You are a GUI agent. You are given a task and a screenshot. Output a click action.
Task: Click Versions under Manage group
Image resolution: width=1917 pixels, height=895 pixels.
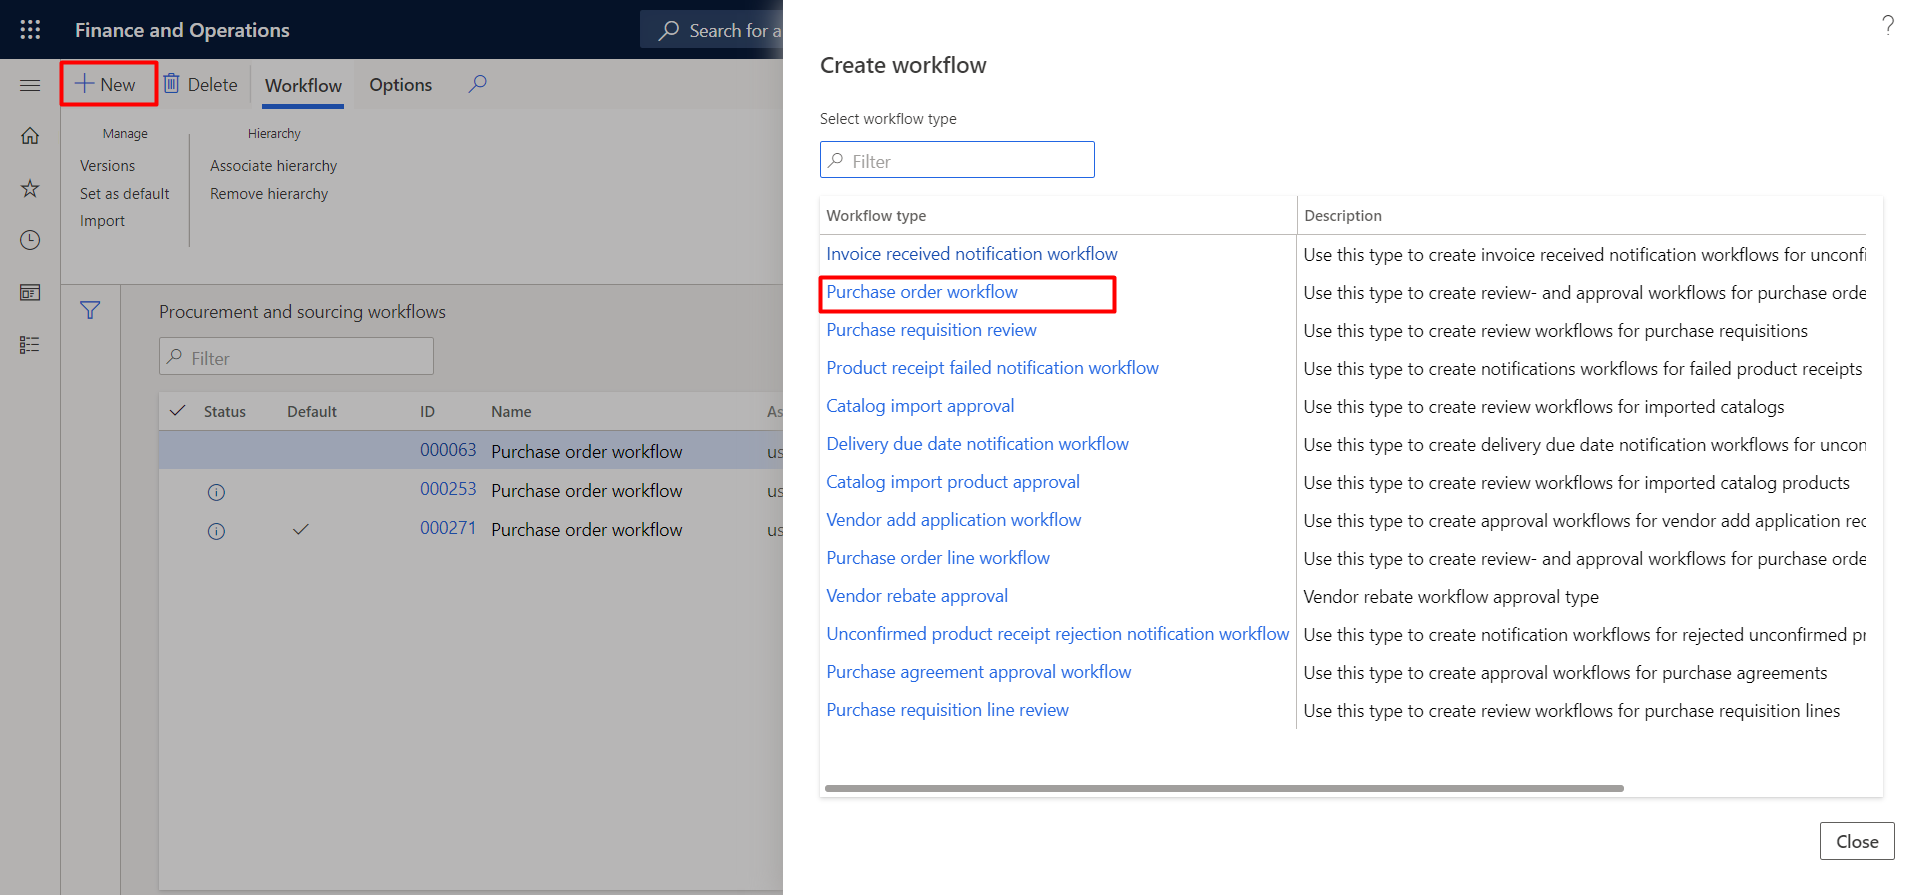pyautogui.click(x=107, y=166)
